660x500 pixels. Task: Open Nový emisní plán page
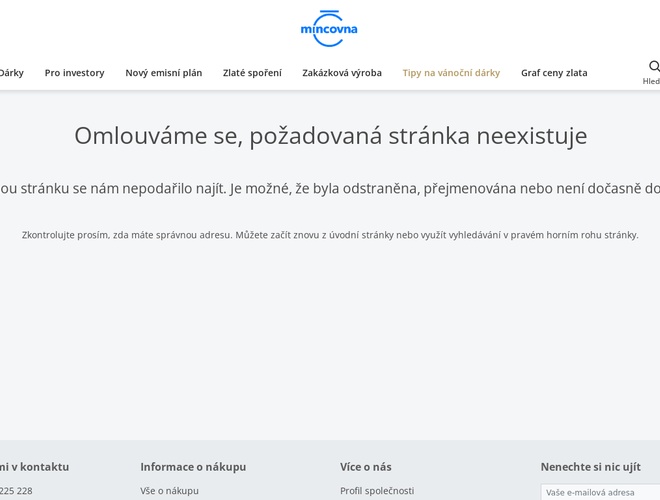163,73
